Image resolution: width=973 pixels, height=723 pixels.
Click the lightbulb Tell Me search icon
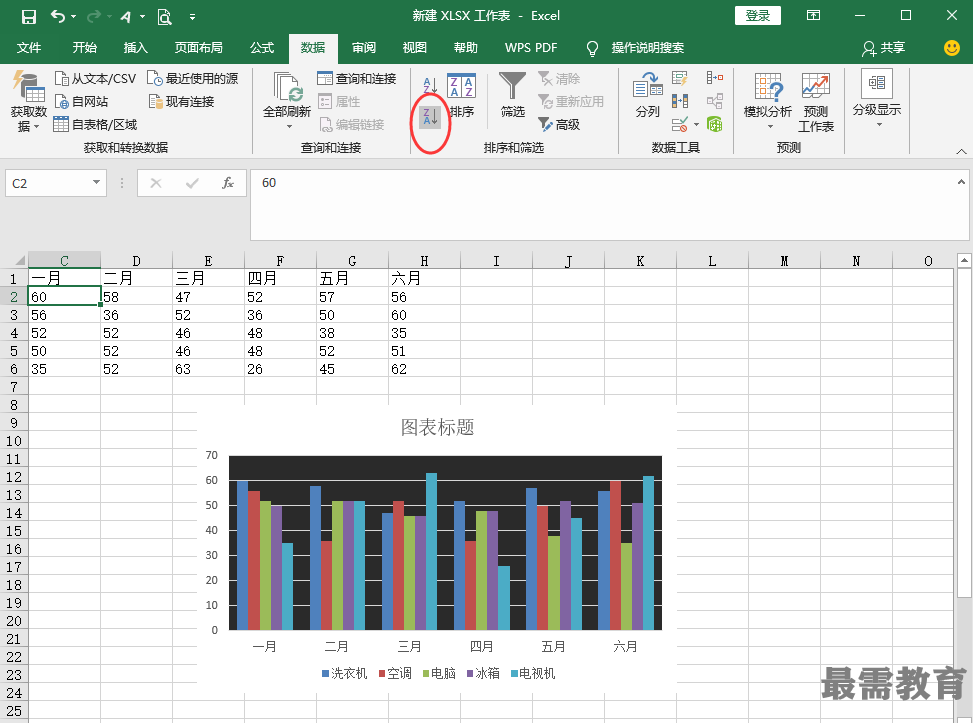tap(593, 48)
